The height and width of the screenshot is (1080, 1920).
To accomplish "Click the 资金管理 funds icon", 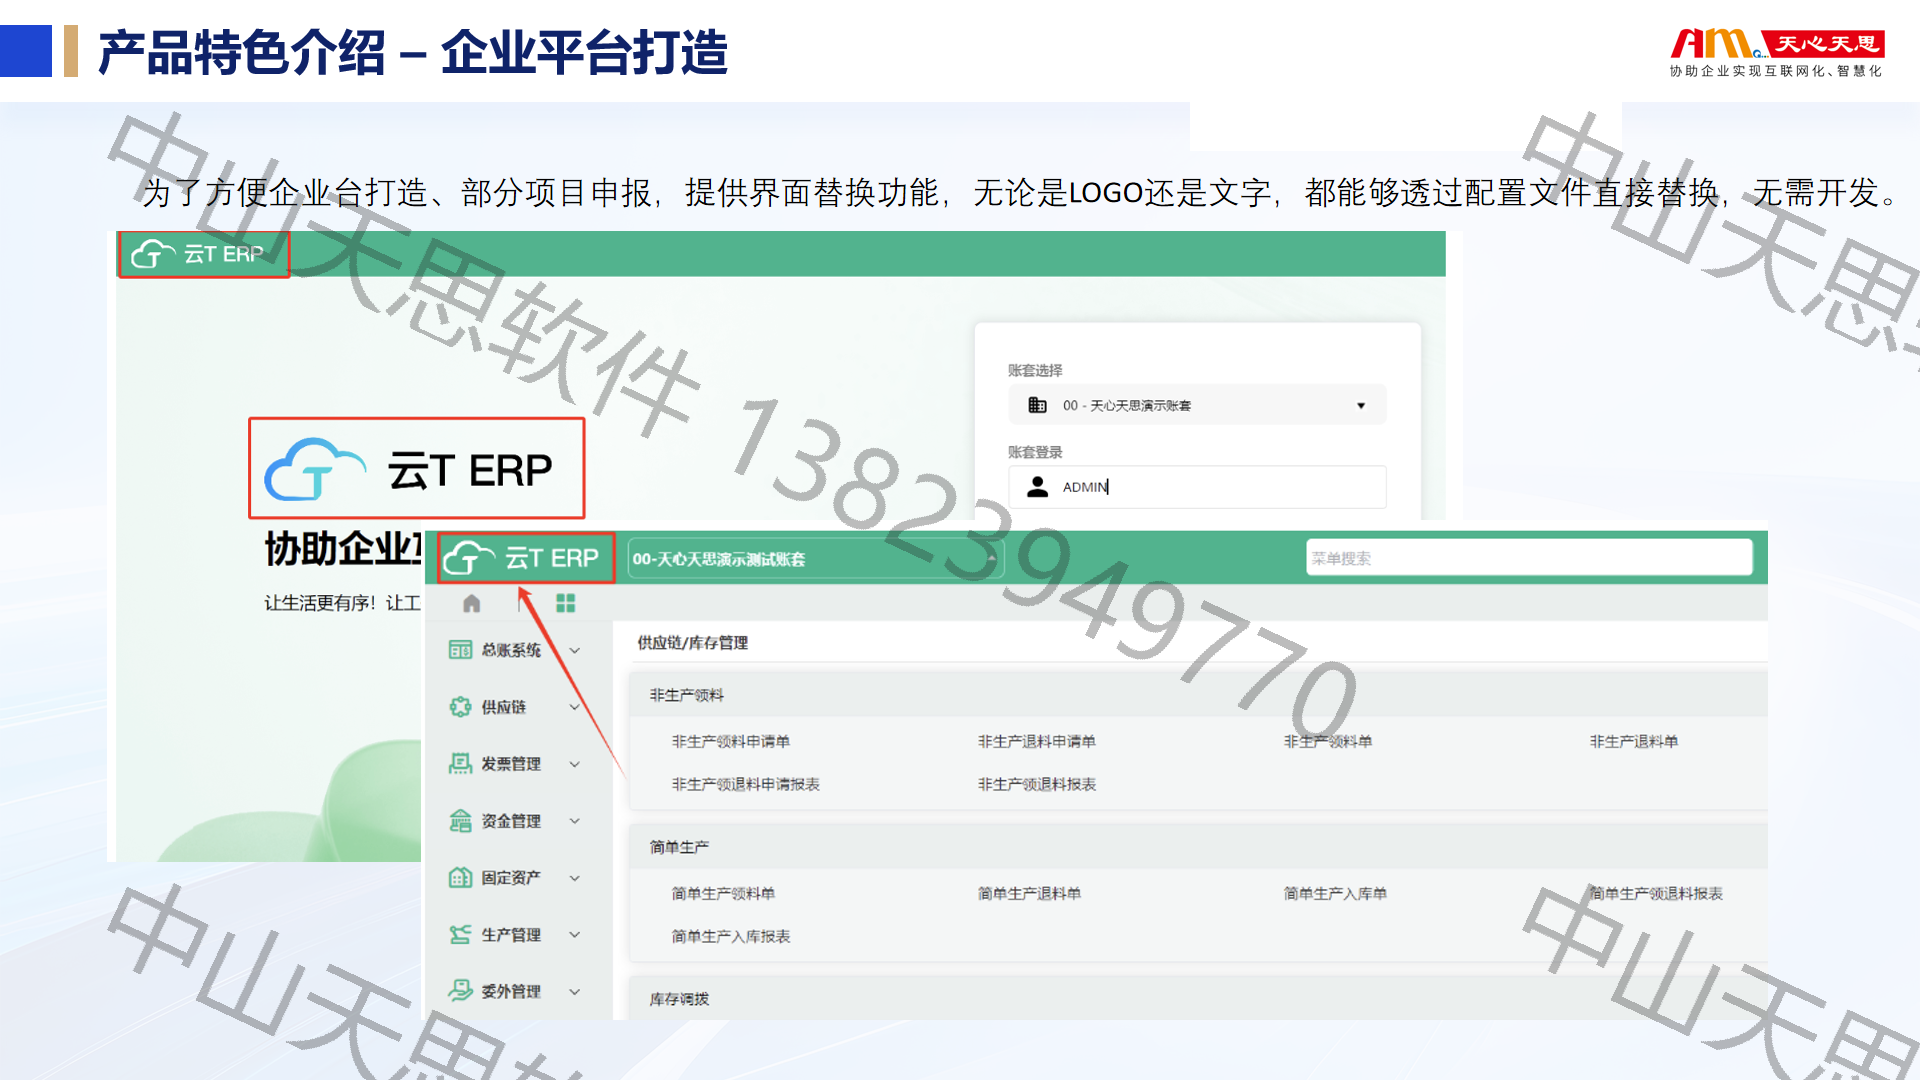I will coord(460,821).
